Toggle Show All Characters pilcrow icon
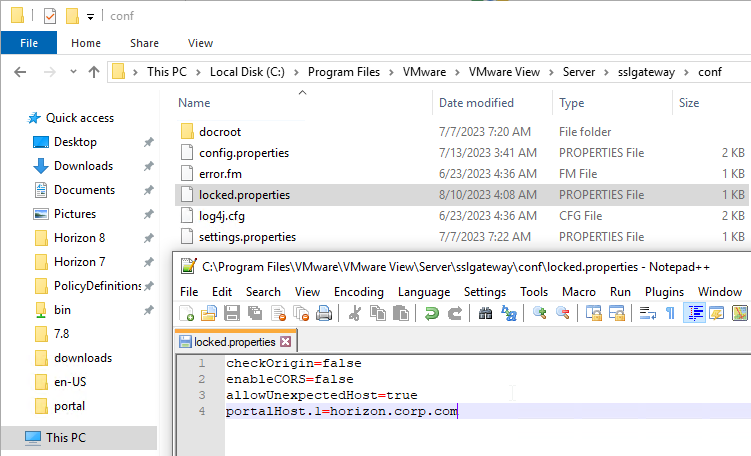 (x=671, y=314)
